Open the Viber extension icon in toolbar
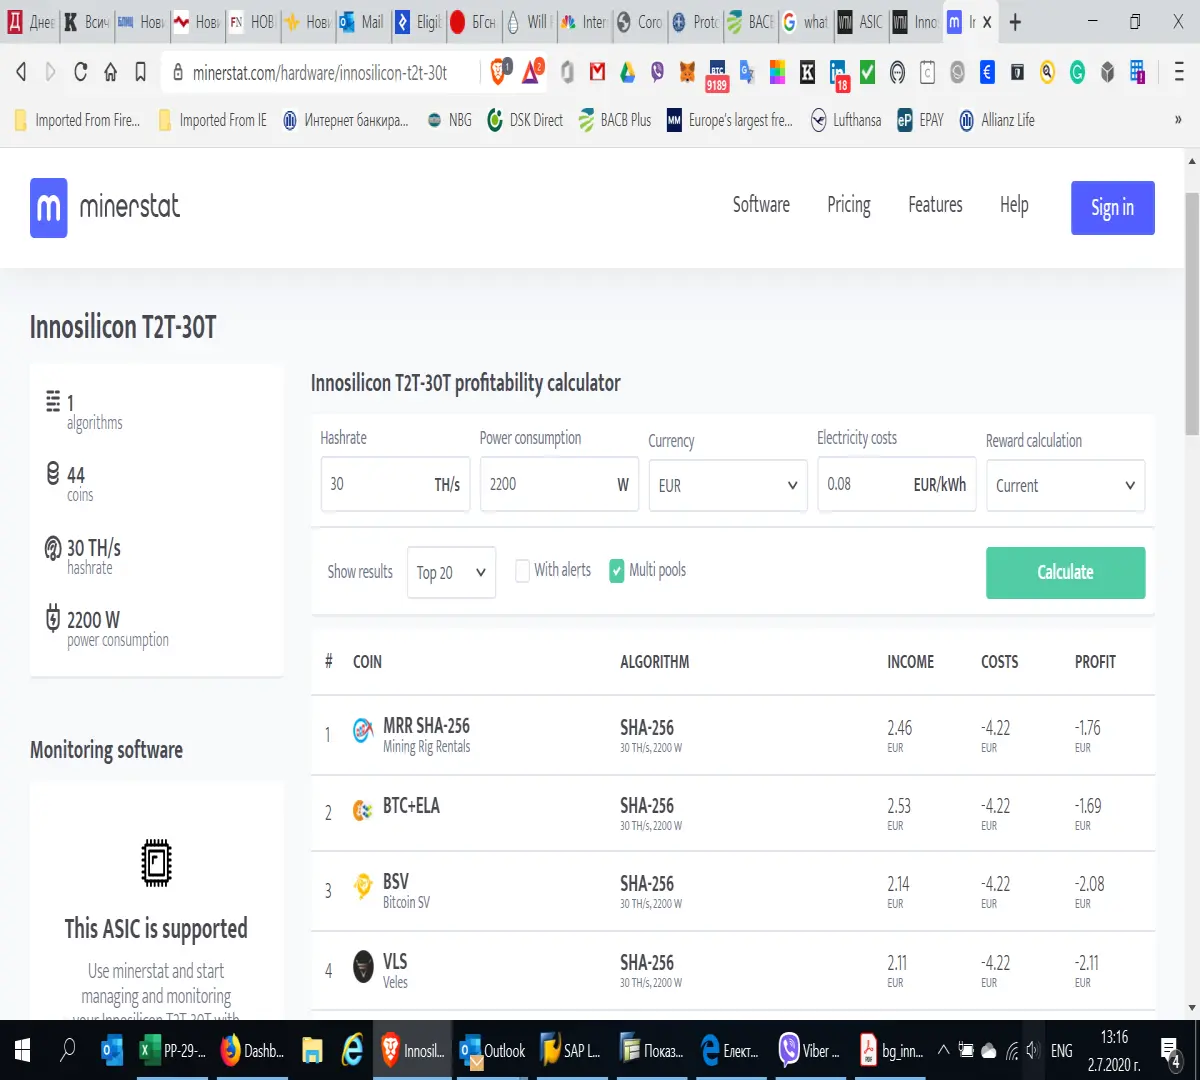This screenshot has width=1200, height=1080. click(657, 72)
